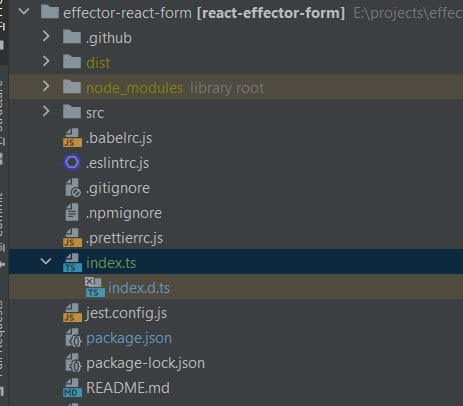Select the index.d.ts file entry
The width and height of the screenshot is (463, 406).
[139, 288]
